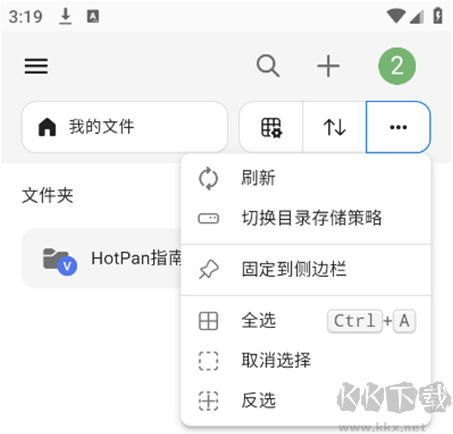Tap the download indicator in status bar

pyautogui.click(x=65, y=16)
